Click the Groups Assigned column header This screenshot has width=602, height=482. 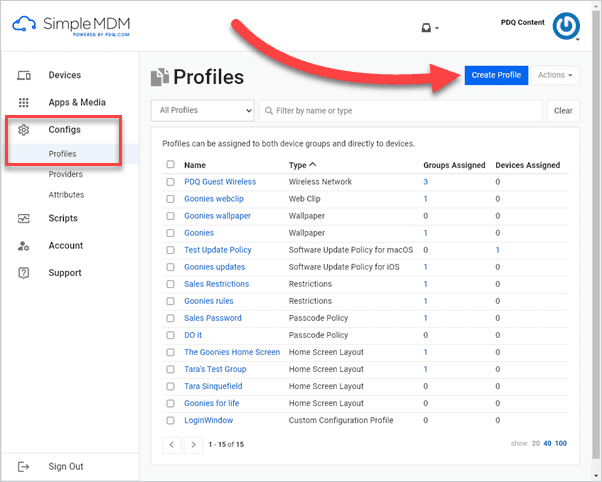(x=454, y=165)
